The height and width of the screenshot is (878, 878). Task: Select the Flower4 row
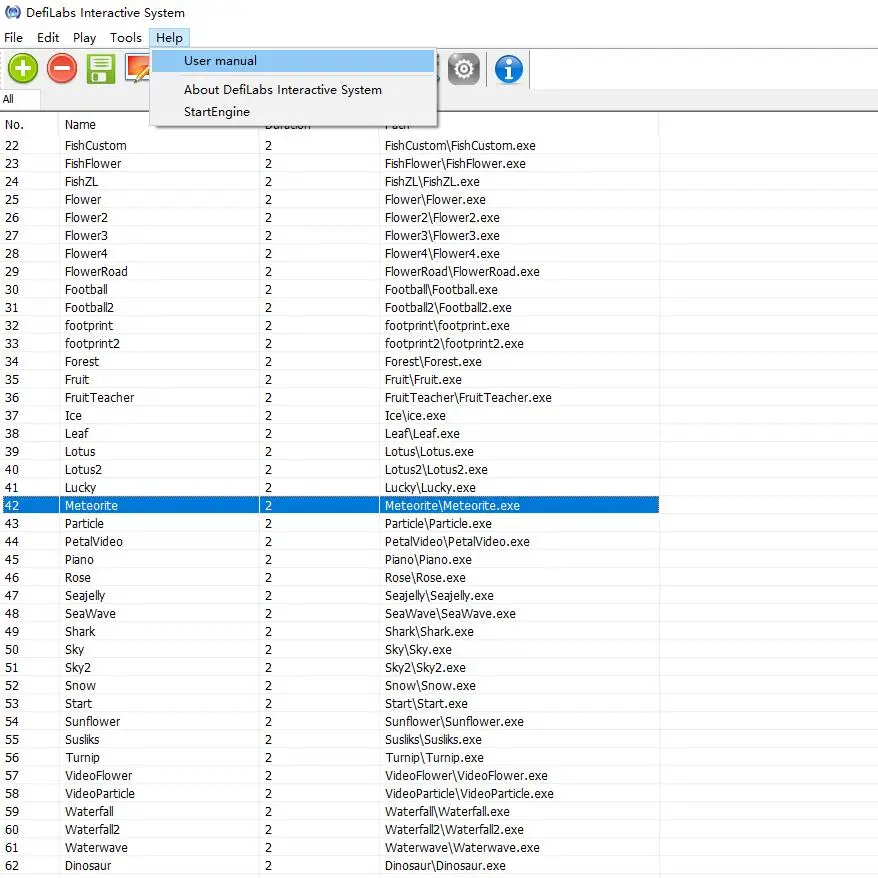[330, 254]
